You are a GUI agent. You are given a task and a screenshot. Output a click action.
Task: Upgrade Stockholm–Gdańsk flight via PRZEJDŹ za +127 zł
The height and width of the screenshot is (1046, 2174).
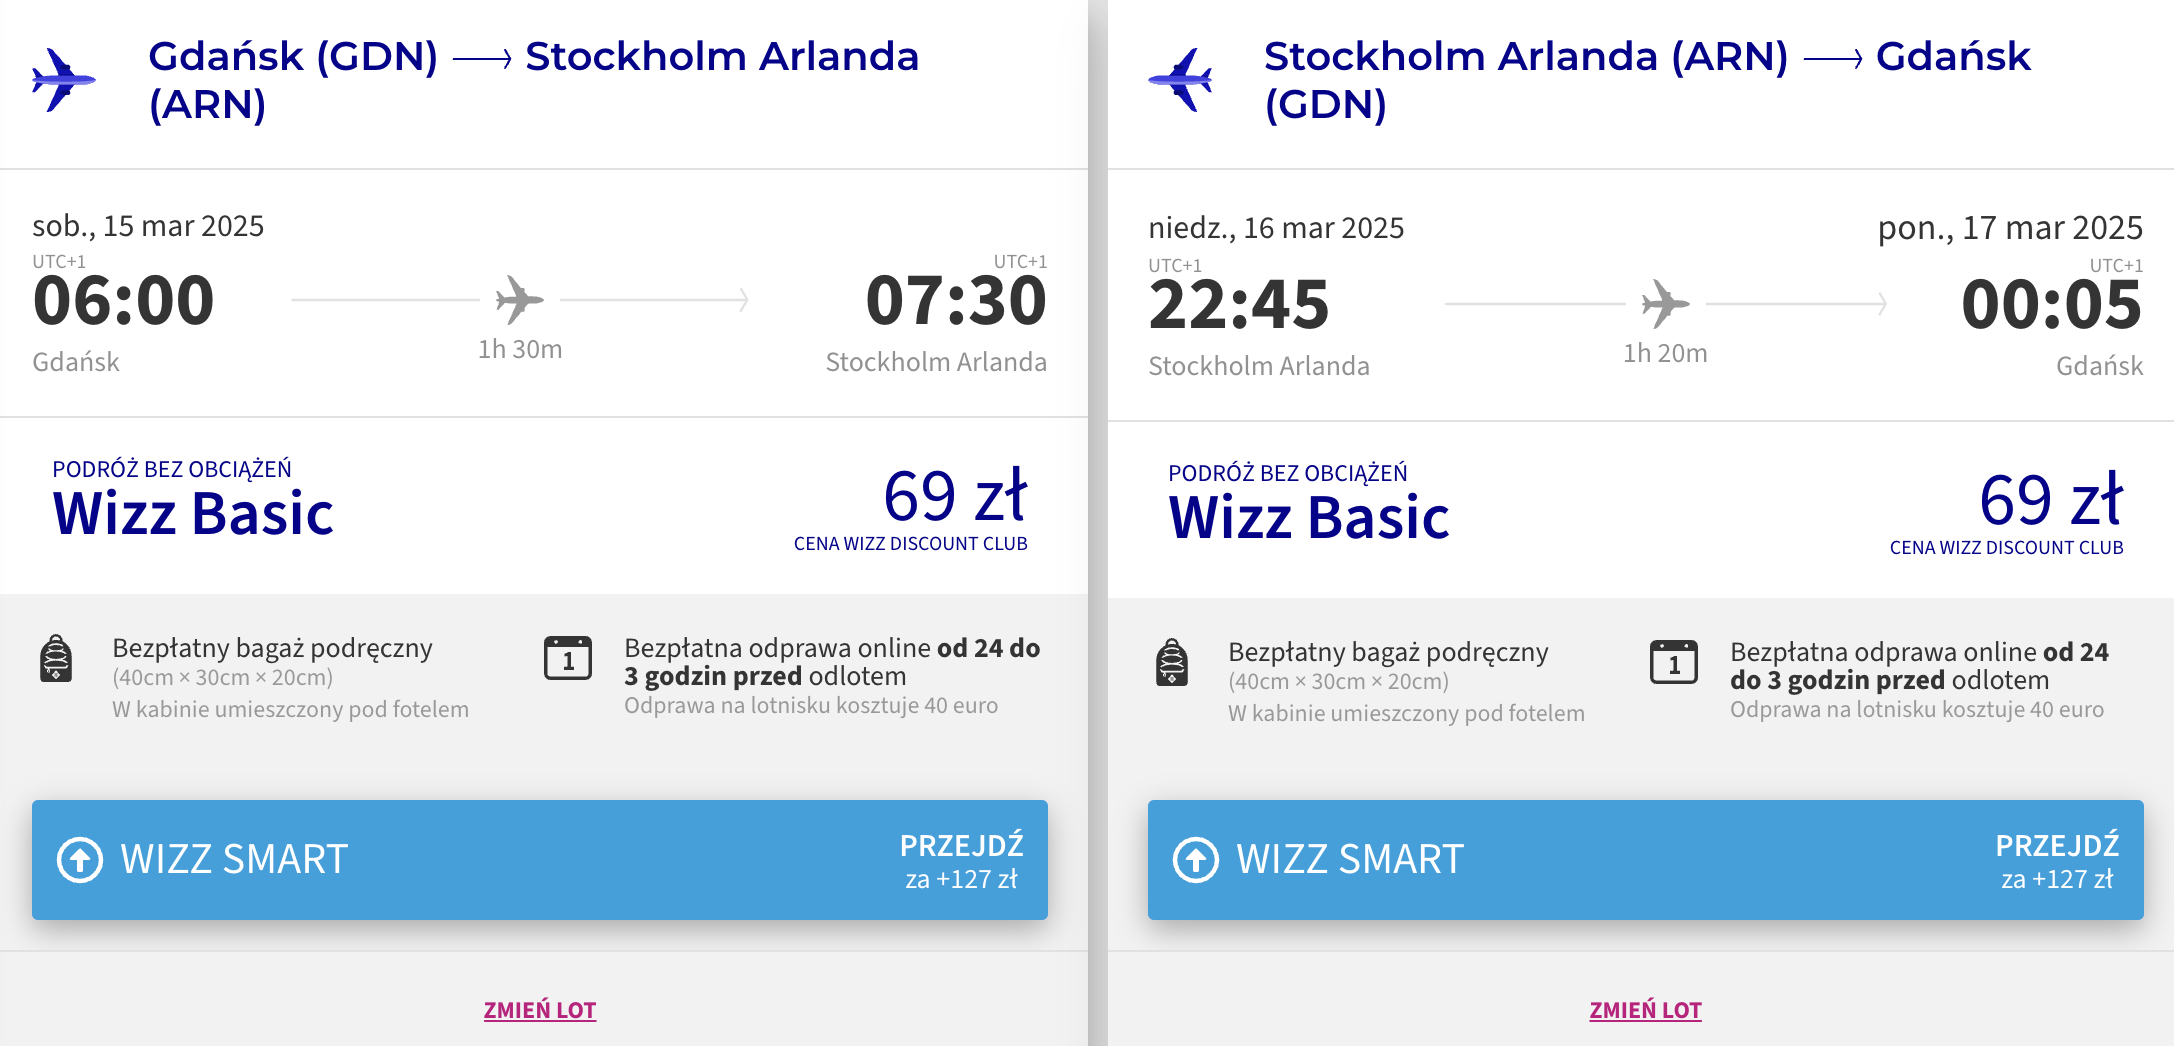2057,860
